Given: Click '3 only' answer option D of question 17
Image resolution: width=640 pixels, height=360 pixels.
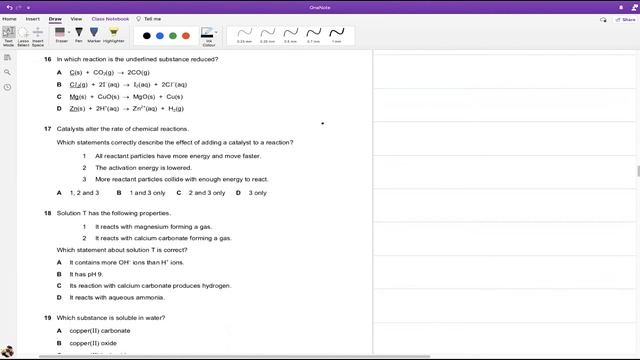Looking at the screenshot, I should pos(258,193).
